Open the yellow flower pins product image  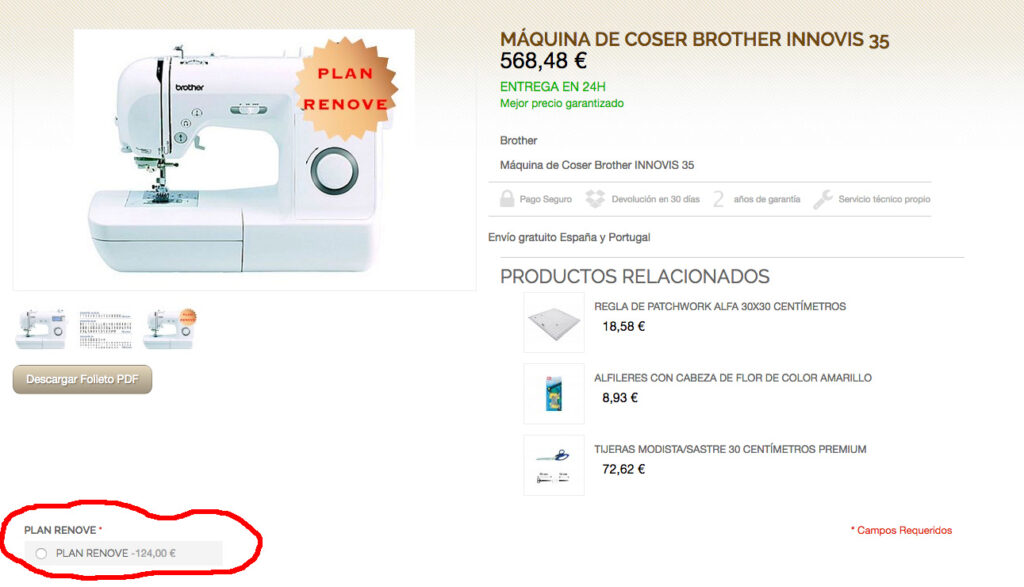click(554, 394)
